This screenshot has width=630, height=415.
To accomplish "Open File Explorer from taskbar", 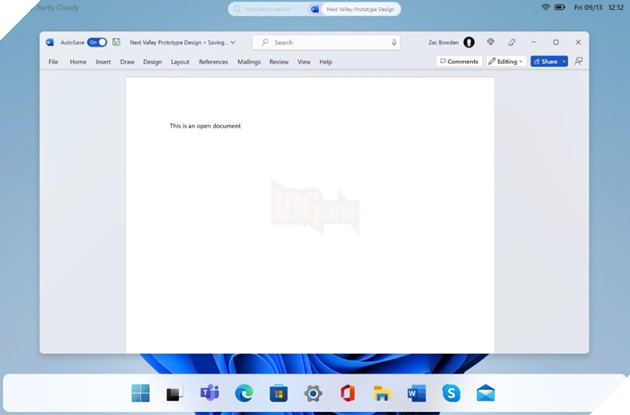I will point(382,393).
